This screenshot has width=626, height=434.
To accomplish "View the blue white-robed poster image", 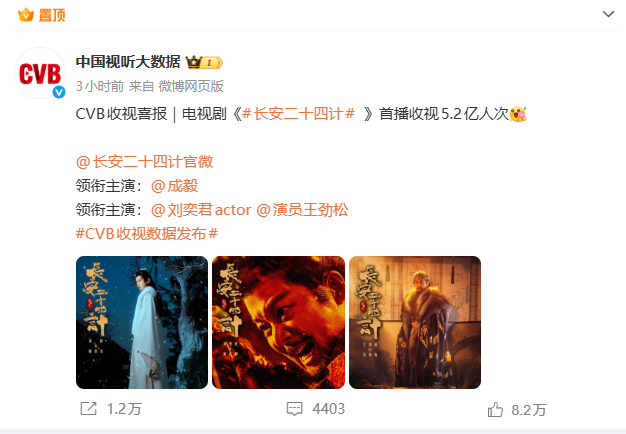I will [142, 322].
